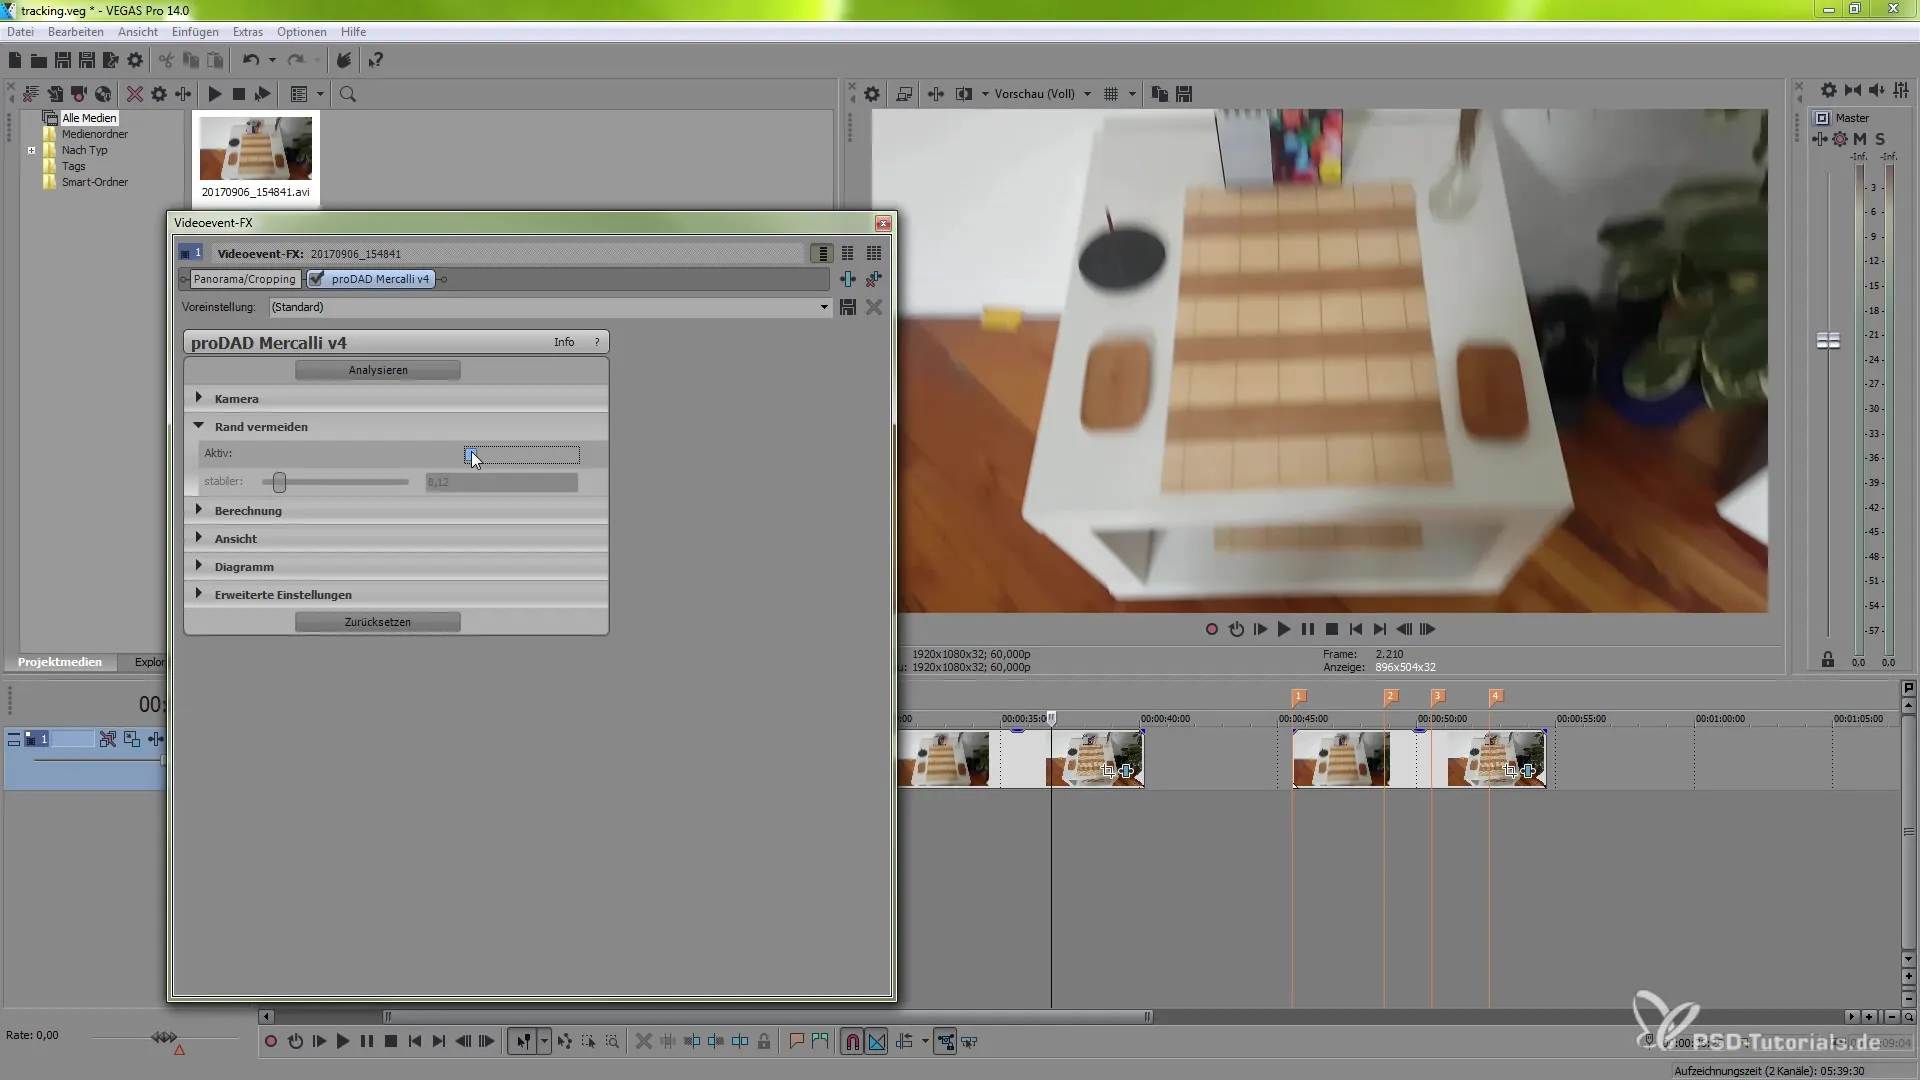Toggle preview on external monitor
1920x1080 pixels.
click(904, 94)
